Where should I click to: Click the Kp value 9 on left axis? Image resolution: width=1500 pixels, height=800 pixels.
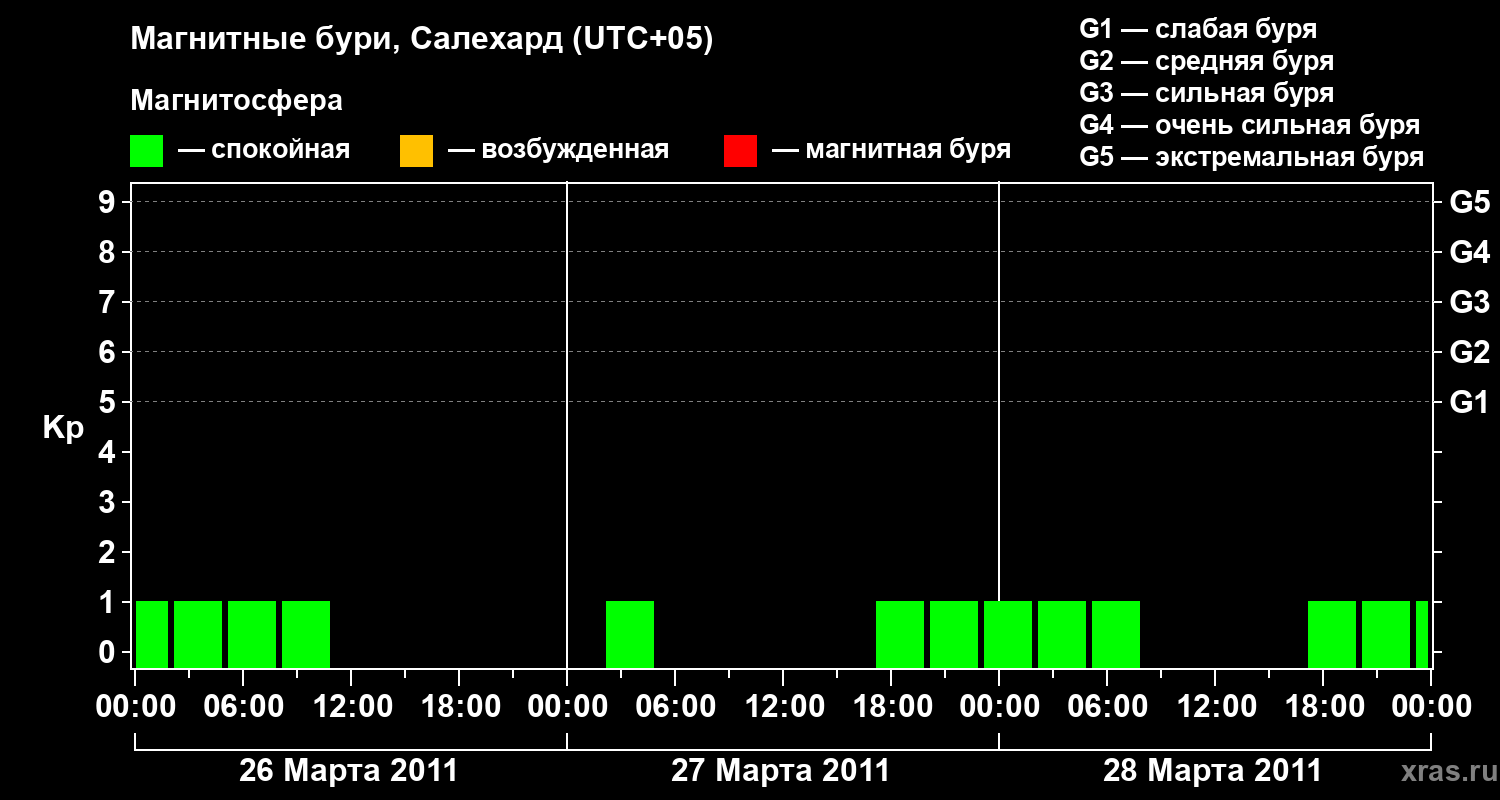(x=109, y=202)
